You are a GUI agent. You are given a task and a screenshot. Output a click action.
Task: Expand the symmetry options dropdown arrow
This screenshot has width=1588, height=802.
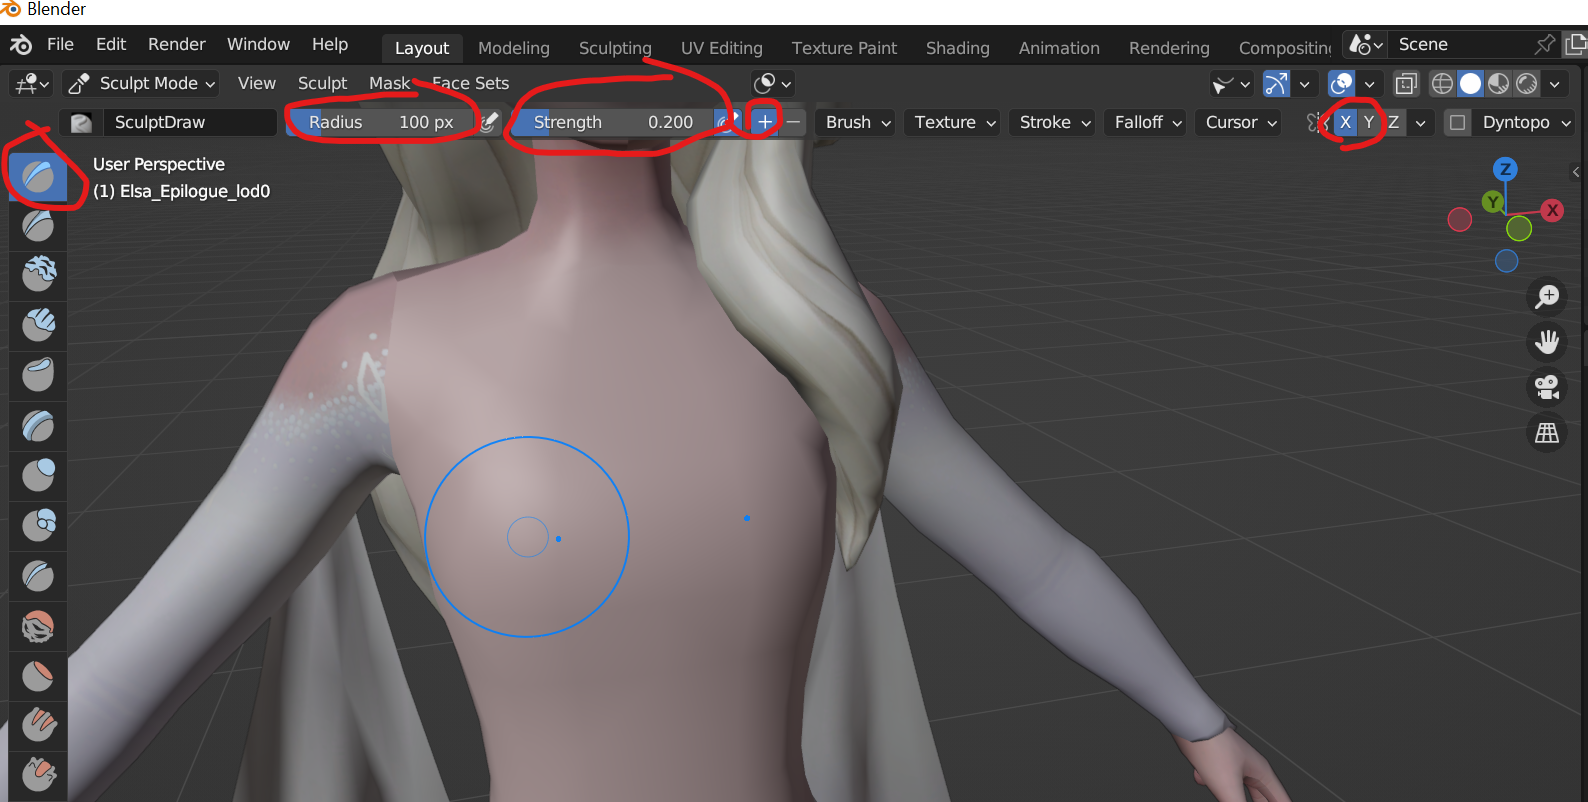point(1420,122)
